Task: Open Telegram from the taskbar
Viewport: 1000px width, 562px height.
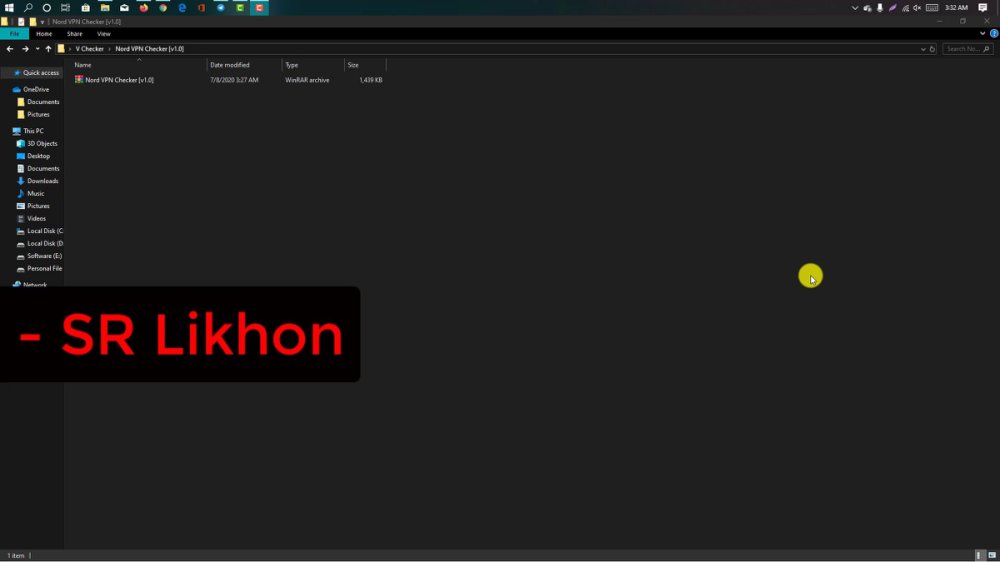Action: tap(221, 8)
